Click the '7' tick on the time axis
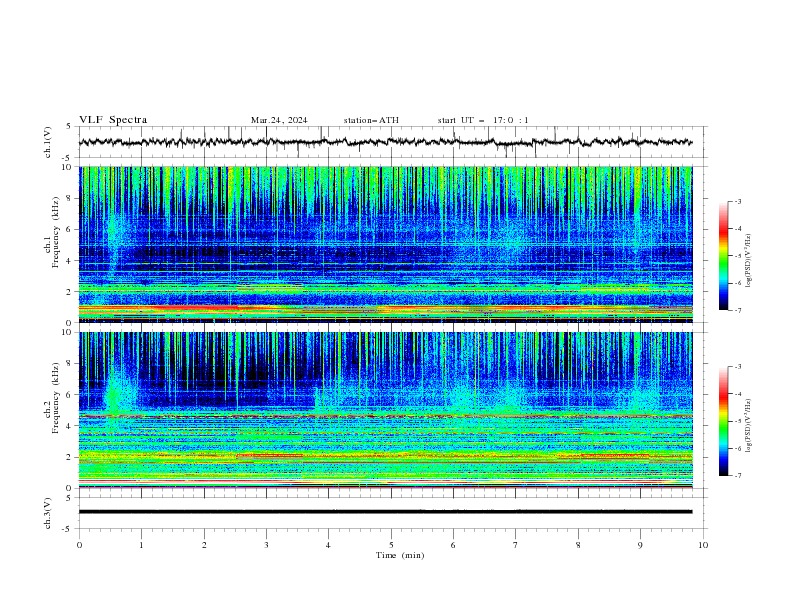 coord(515,545)
